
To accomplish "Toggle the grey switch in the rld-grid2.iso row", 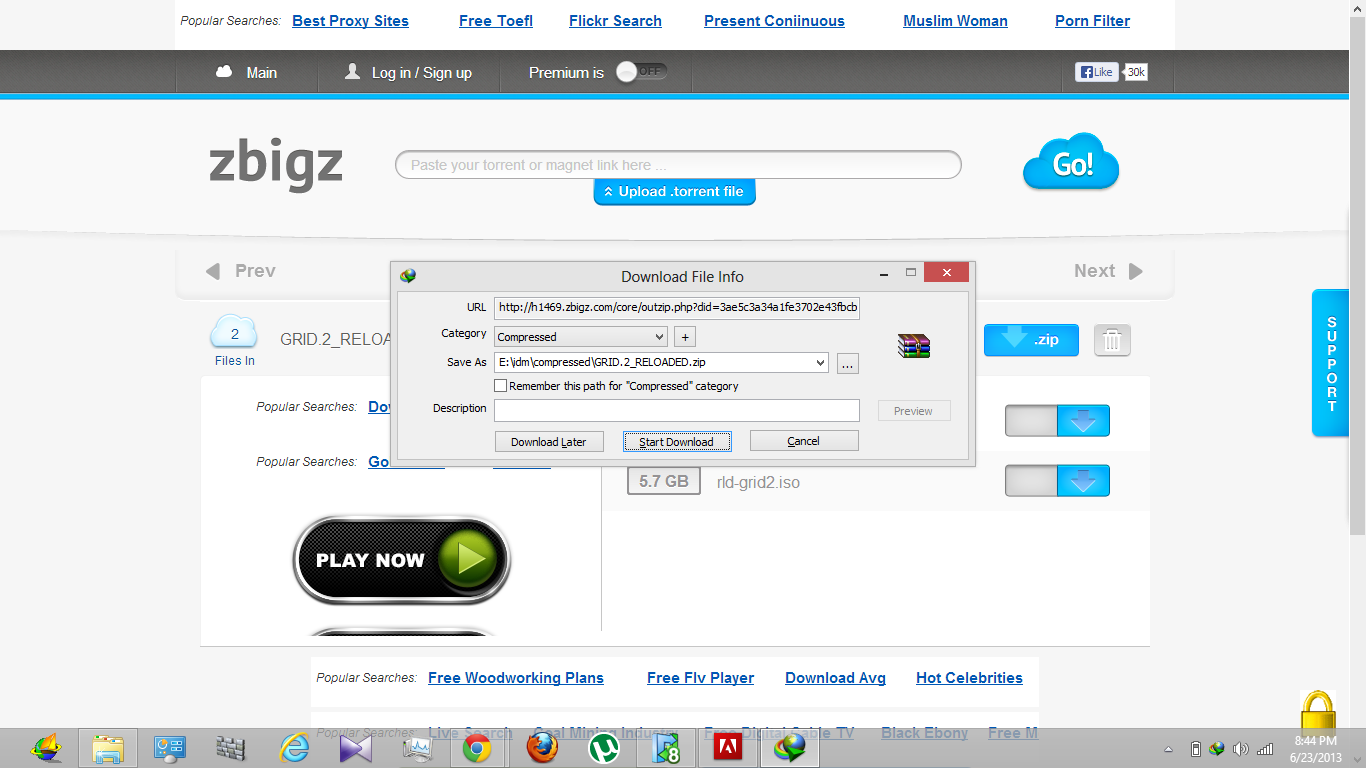I will click(x=1031, y=481).
